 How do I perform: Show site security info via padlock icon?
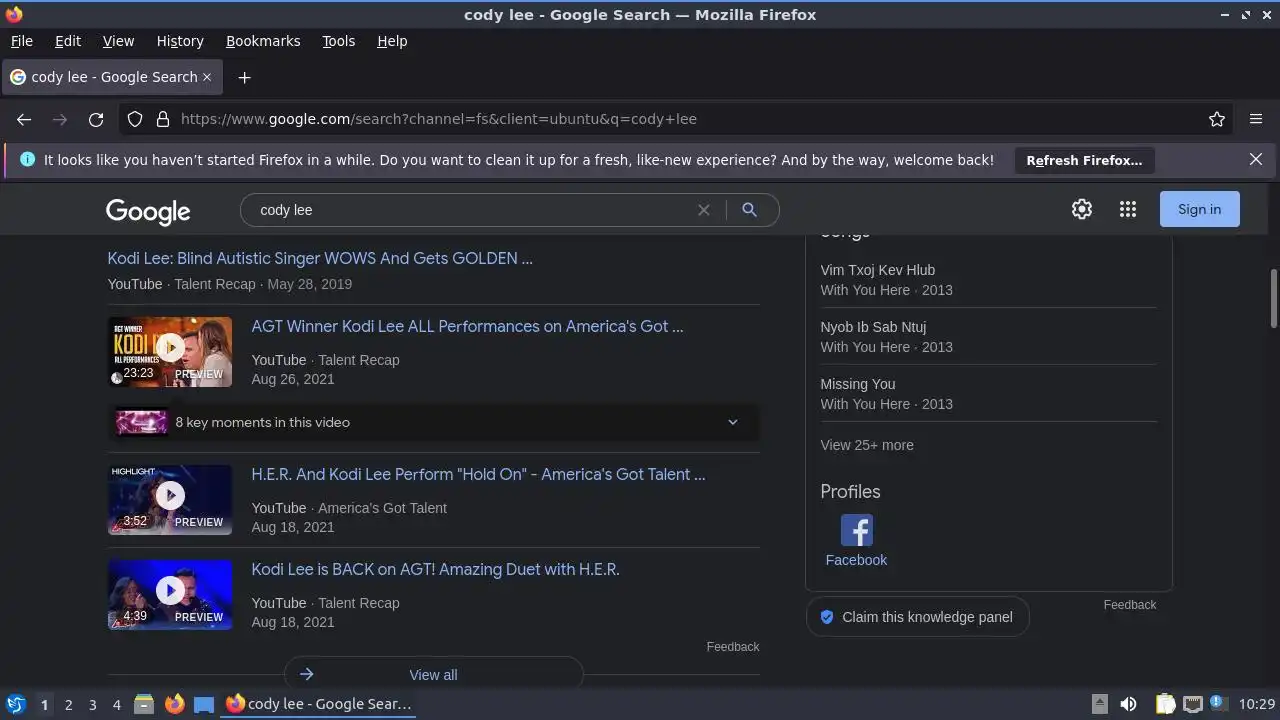pyautogui.click(x=163, y=119)
